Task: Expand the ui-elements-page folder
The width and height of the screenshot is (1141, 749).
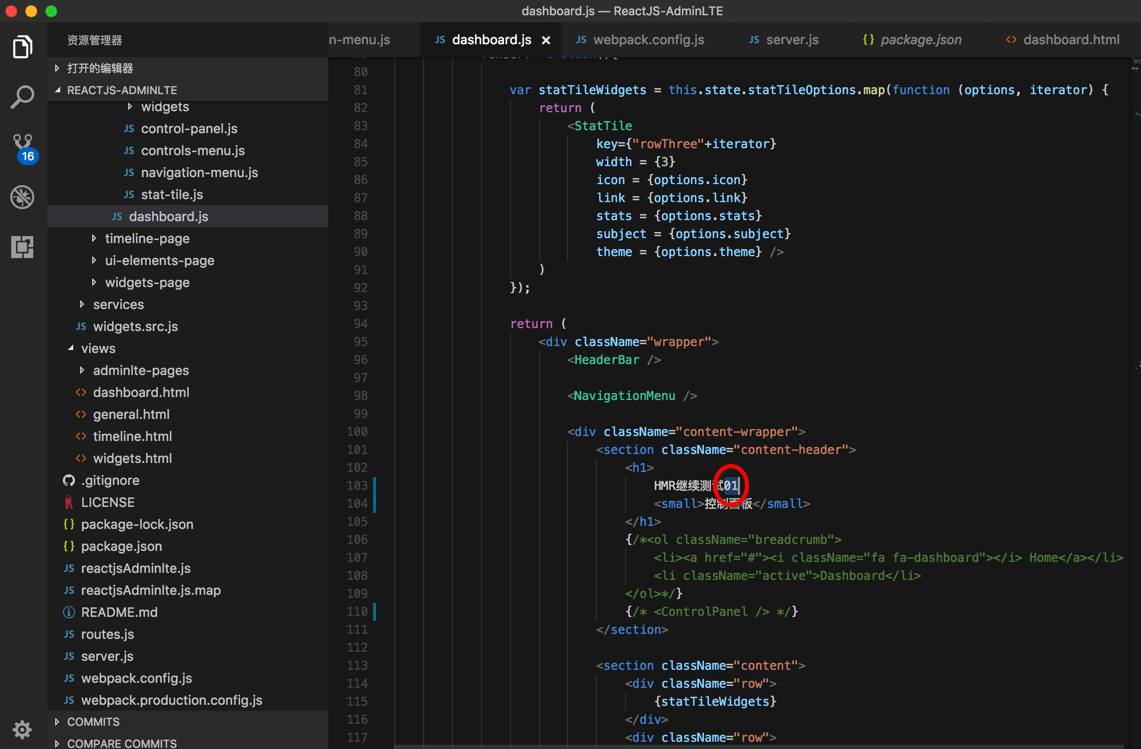Action: [x=159, y=260]
